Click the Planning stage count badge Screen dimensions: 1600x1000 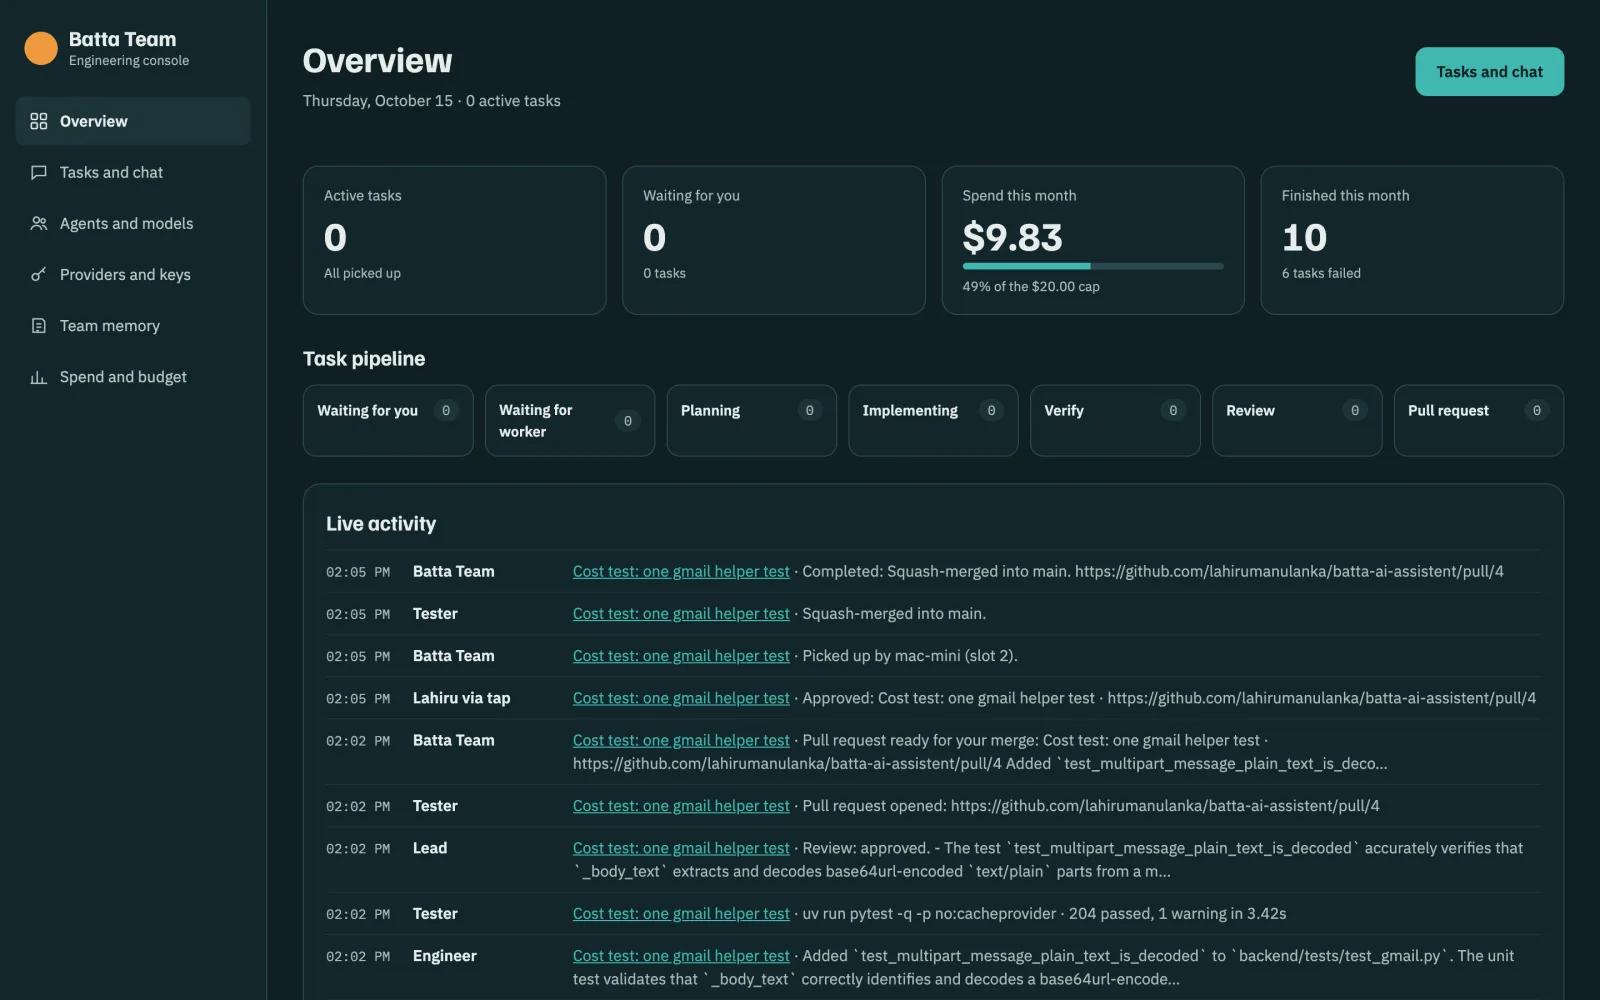[x=809, y=411]
